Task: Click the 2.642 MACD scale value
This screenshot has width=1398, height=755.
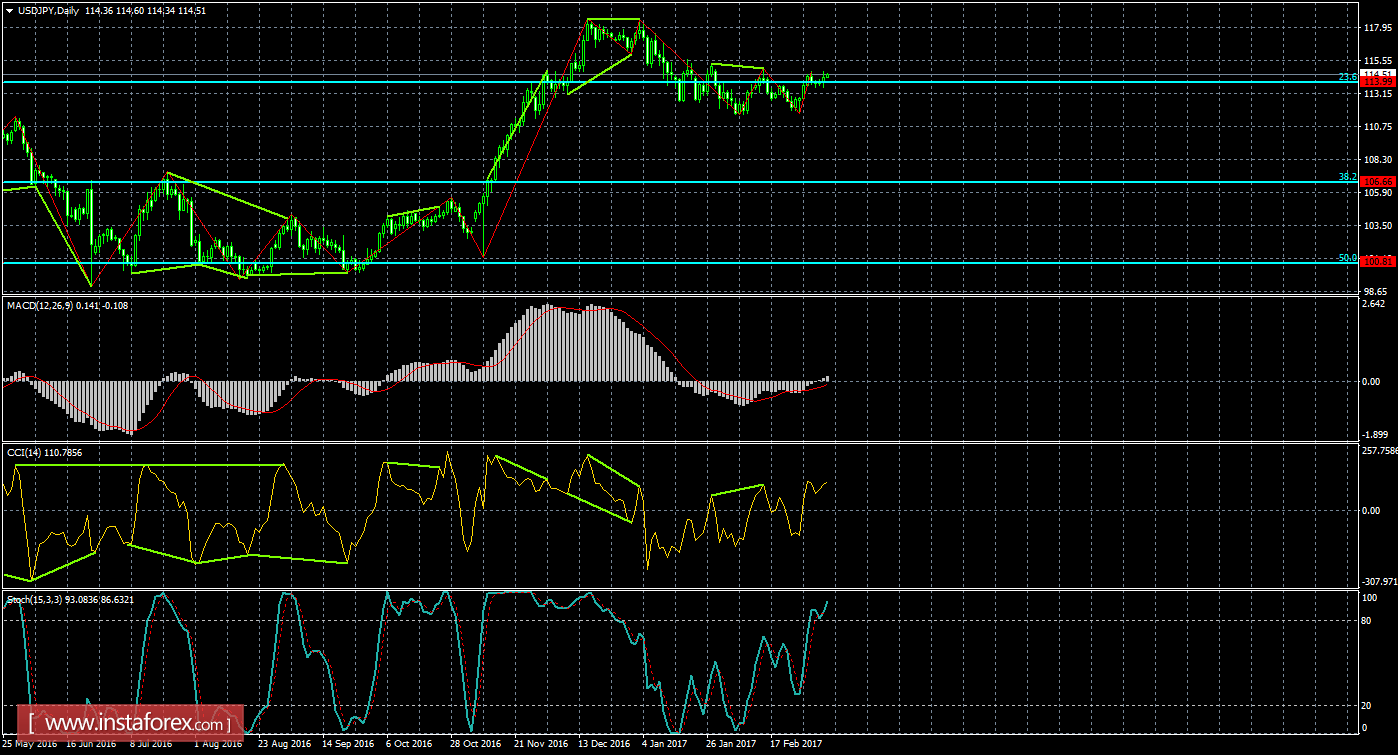Action: (x=1373, y=304)
